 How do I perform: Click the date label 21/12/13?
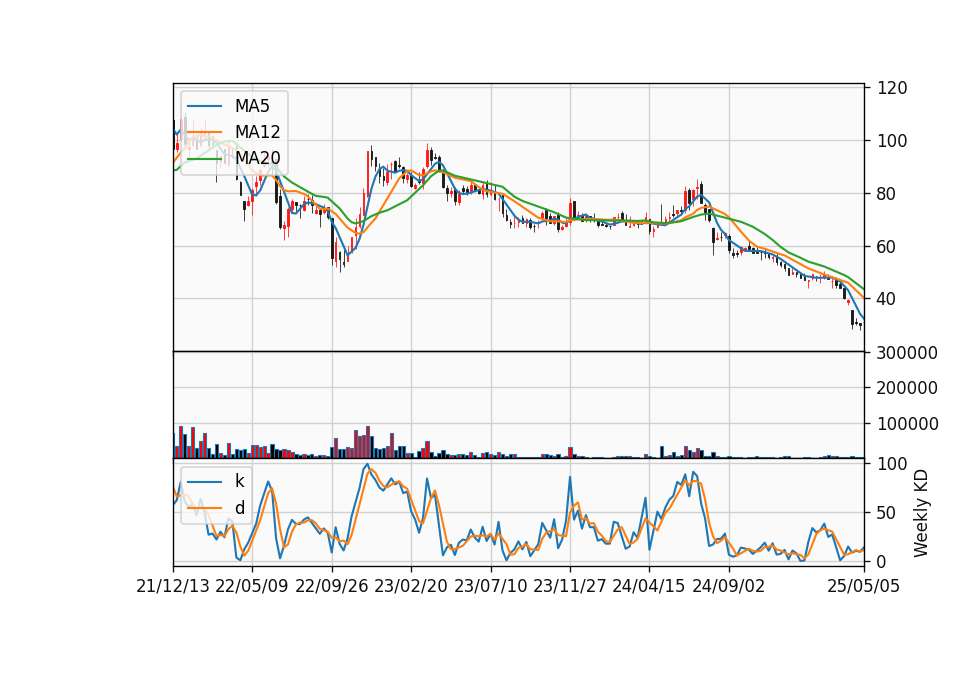173,586
